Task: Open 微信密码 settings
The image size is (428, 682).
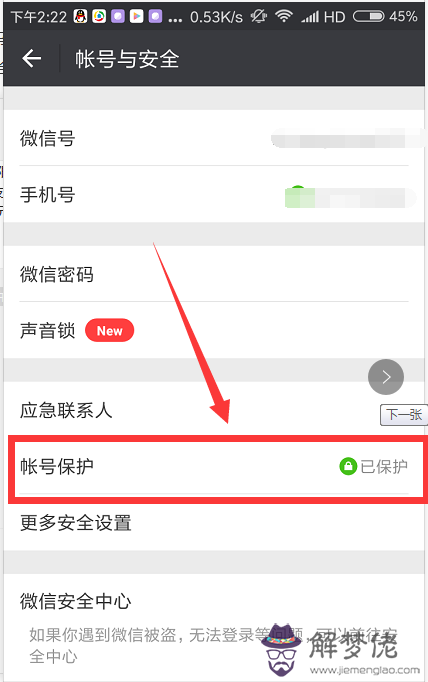Action: 214,274
